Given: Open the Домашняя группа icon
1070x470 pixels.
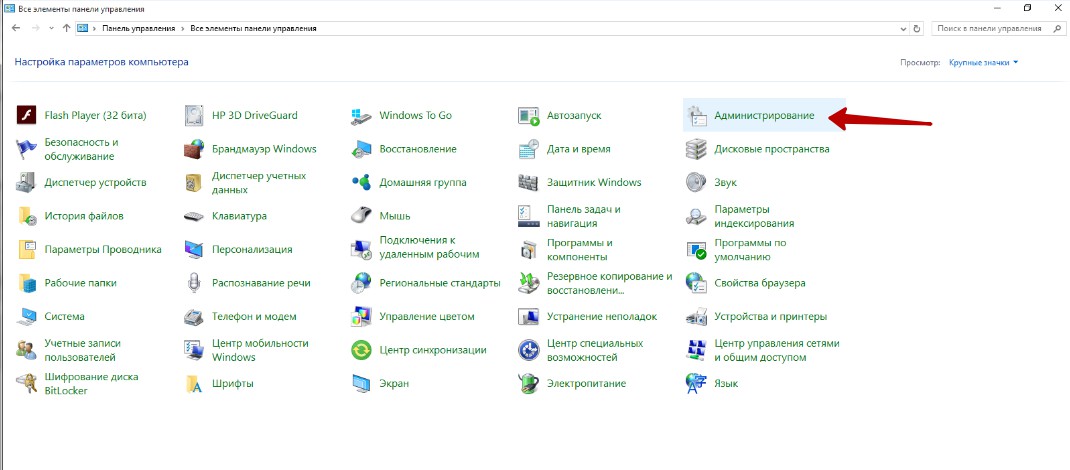Looking at the screenshot, I should tap(361, 182).
